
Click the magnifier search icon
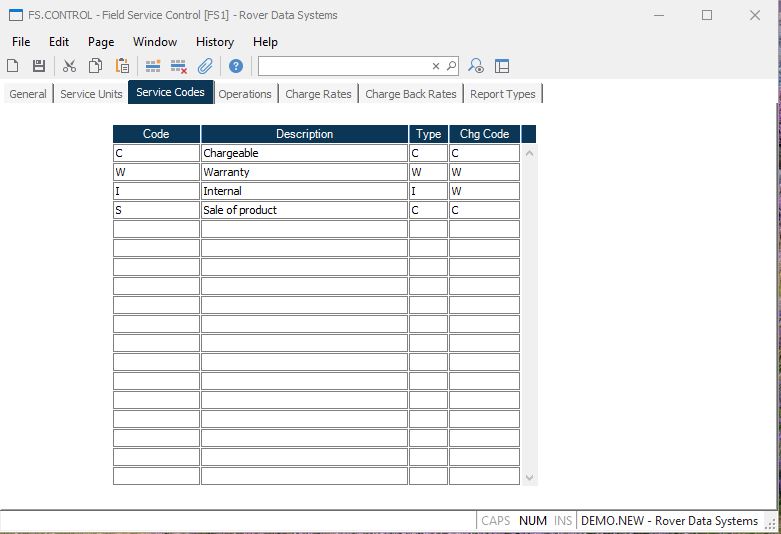click(x=451, y=66)
